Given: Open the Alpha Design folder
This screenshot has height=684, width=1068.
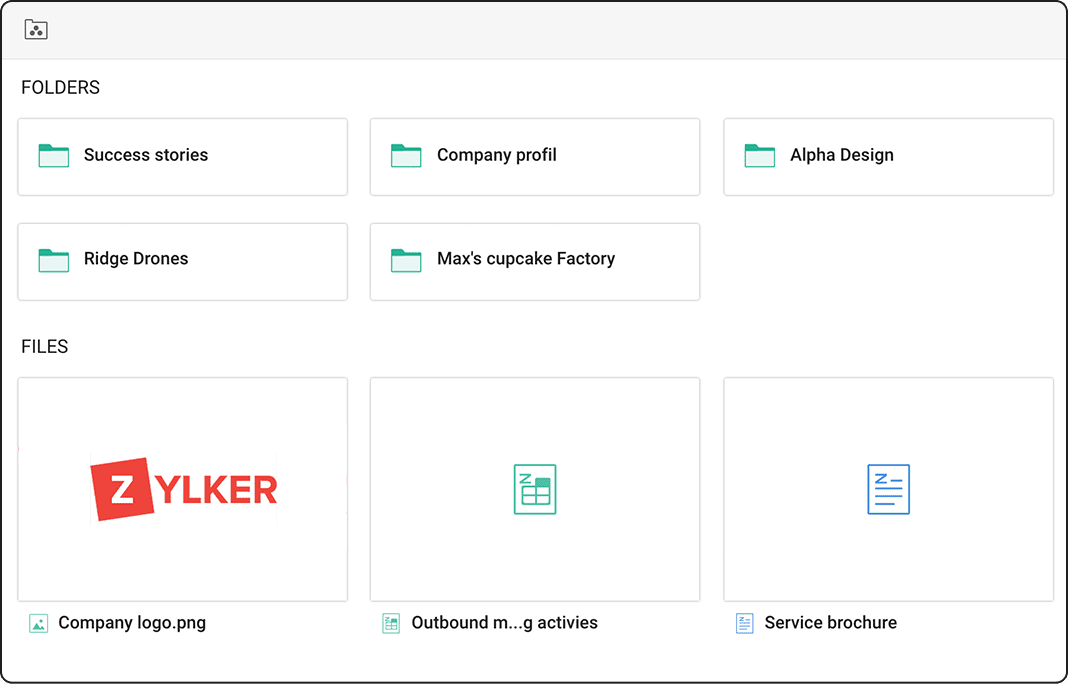Looking at the screenshot, I should click(842, 155).
